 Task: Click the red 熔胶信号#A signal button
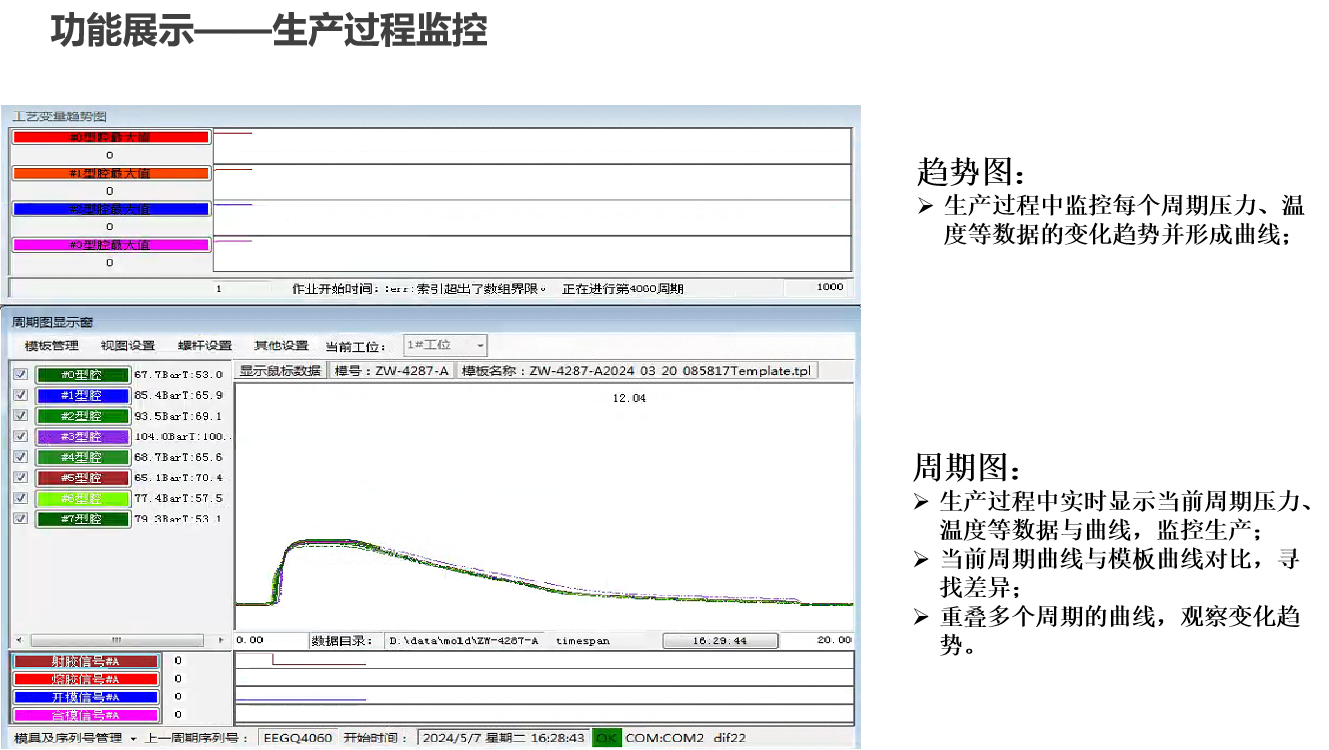(86, 679)
